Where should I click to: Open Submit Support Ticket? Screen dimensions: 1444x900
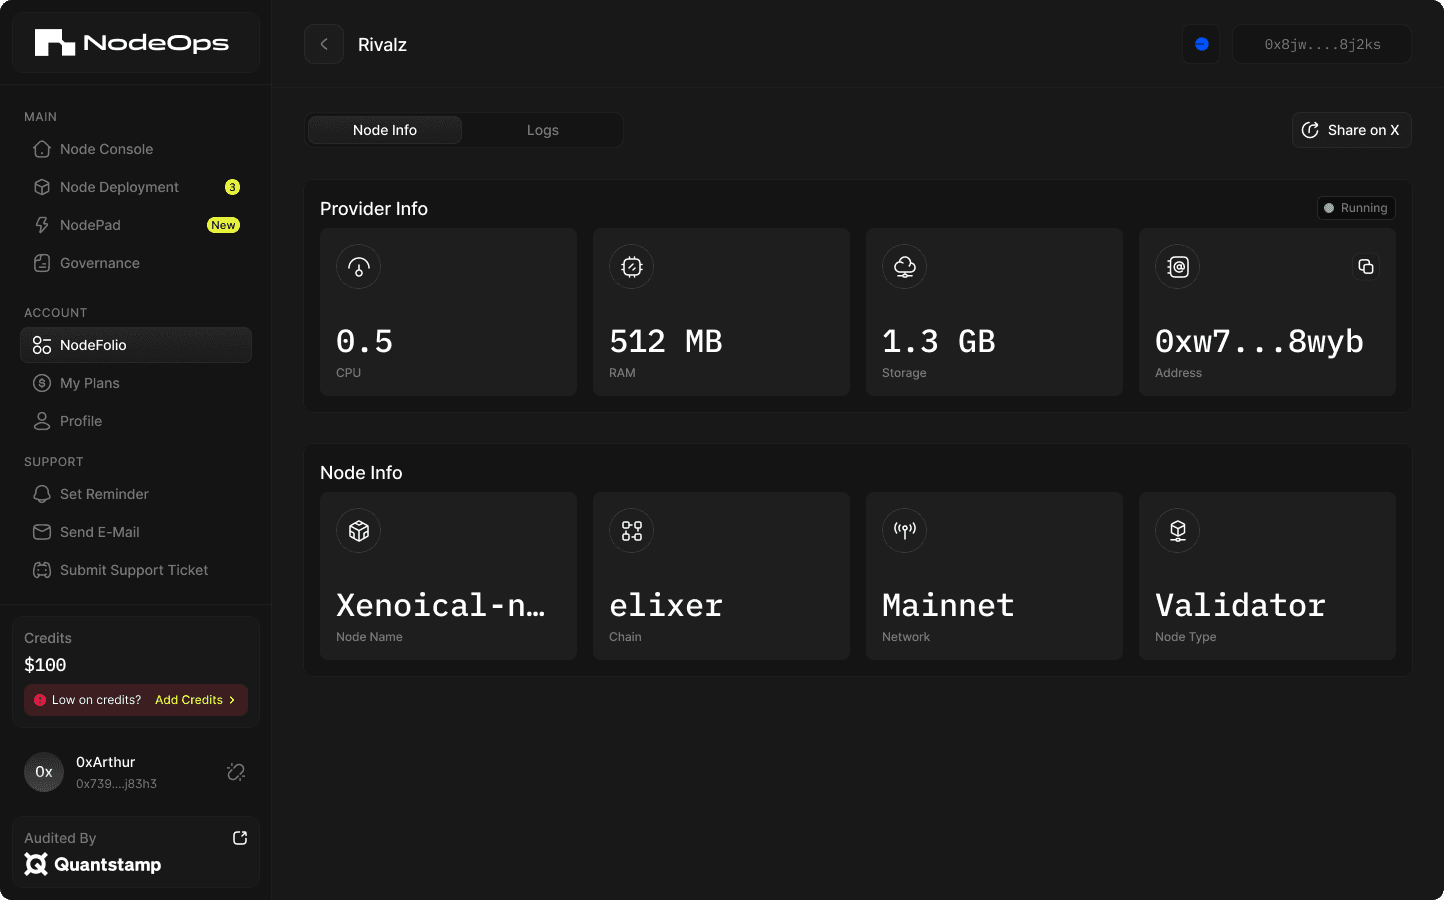(136, 570)
